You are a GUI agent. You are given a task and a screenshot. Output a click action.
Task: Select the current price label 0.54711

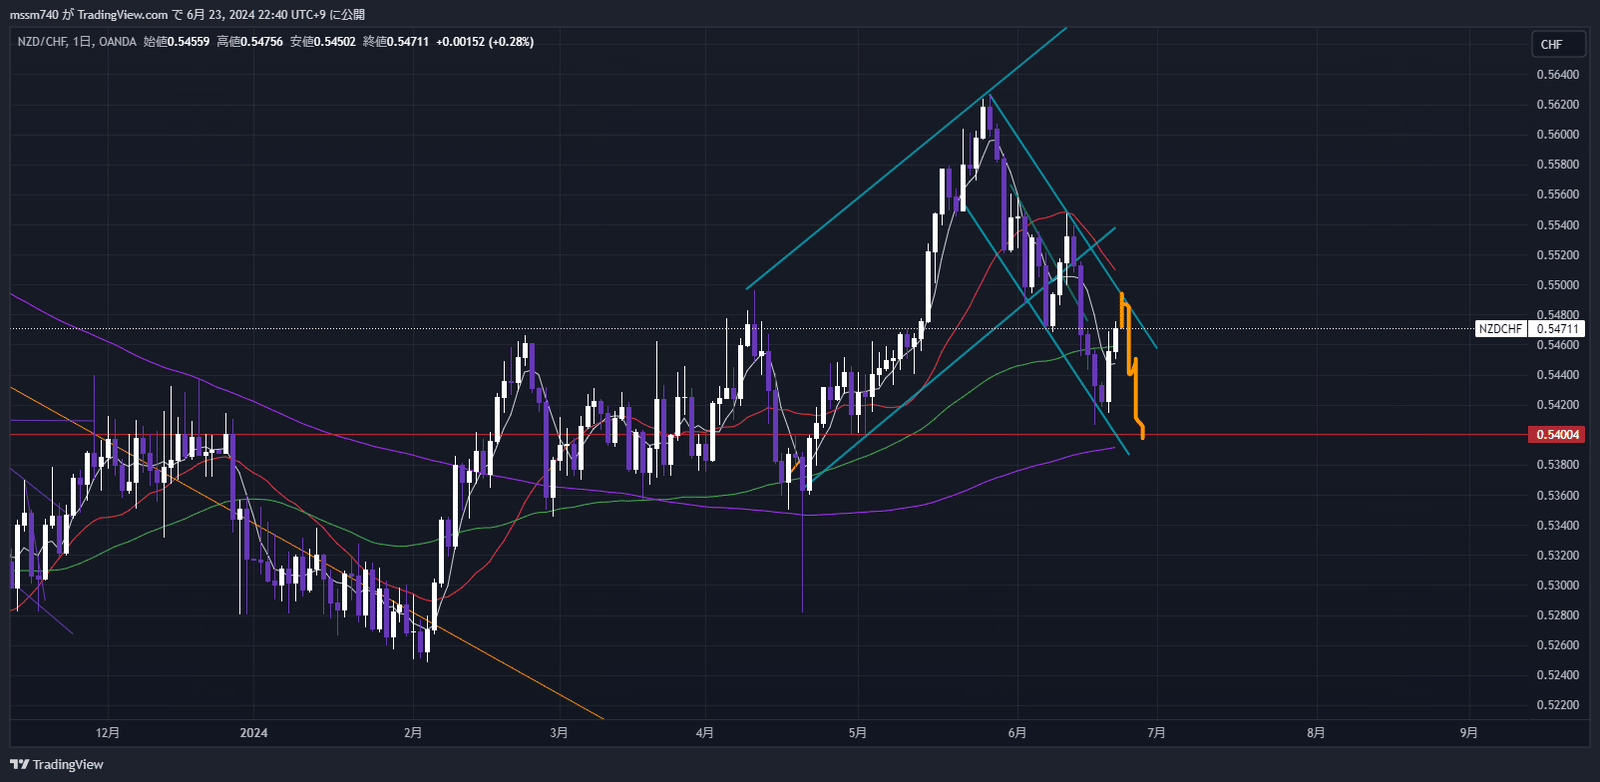(x=1557, y=329)
